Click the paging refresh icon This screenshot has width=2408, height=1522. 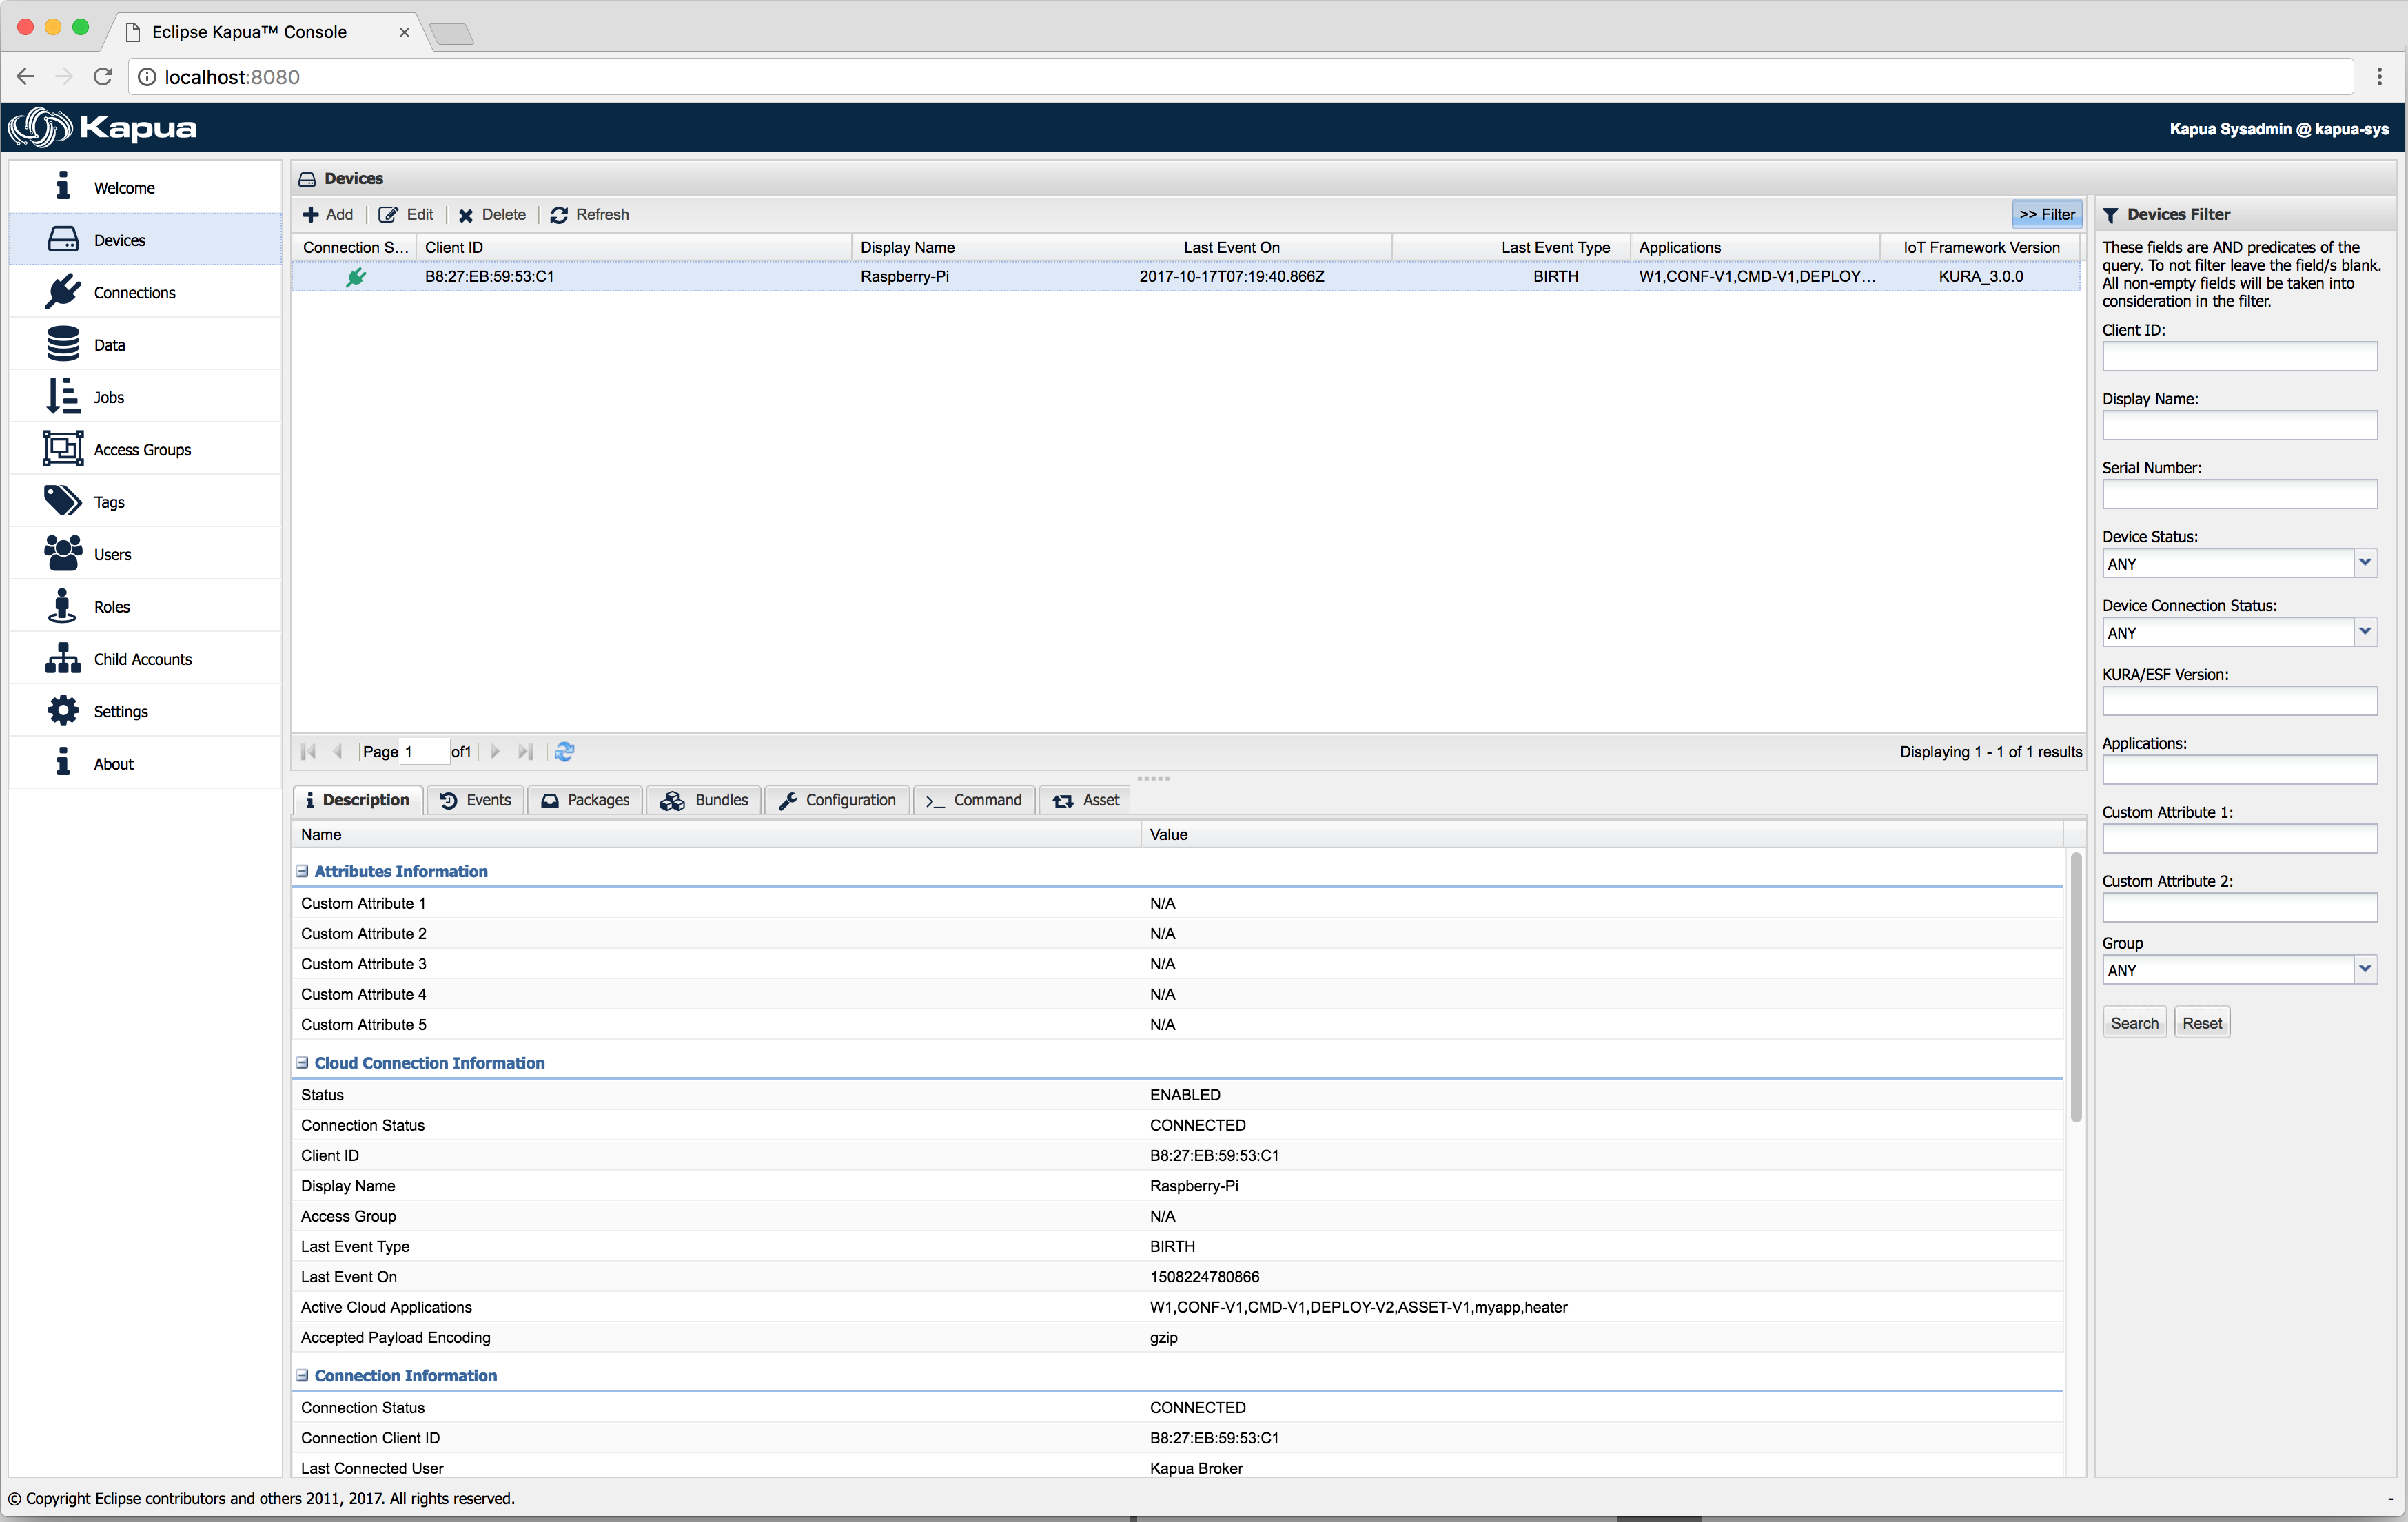point(564,752)
